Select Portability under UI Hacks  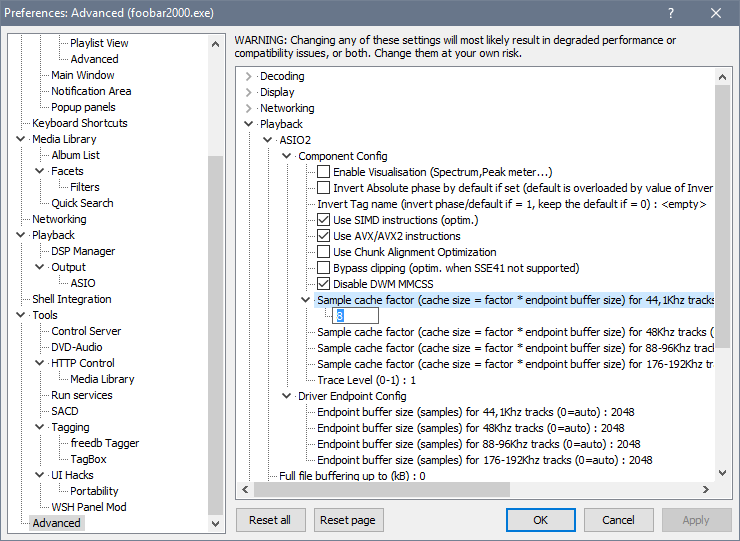pos(94,491)
